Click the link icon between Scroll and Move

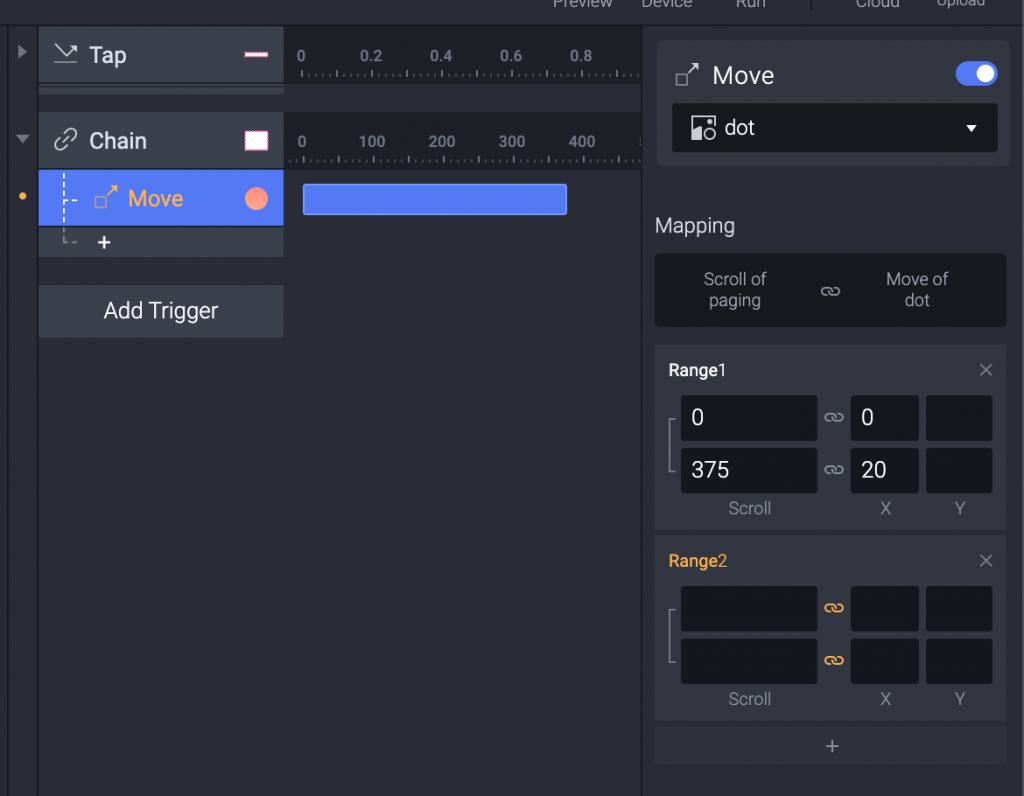coord(830,291)
